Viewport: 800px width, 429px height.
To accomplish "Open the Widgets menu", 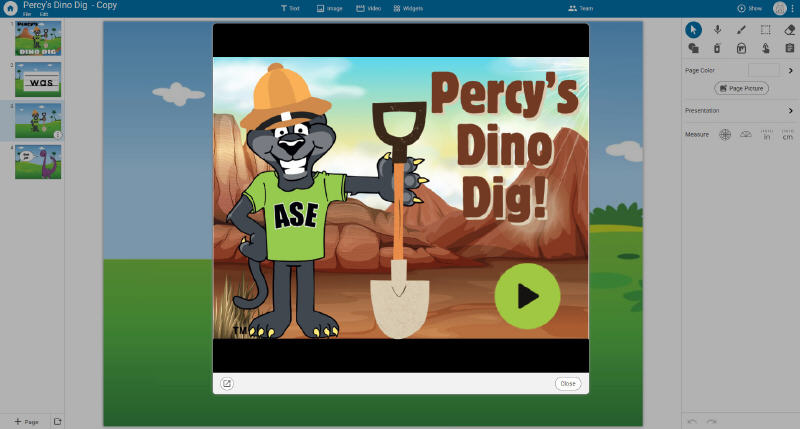I will pyautogui.click(x=408, y=9).
